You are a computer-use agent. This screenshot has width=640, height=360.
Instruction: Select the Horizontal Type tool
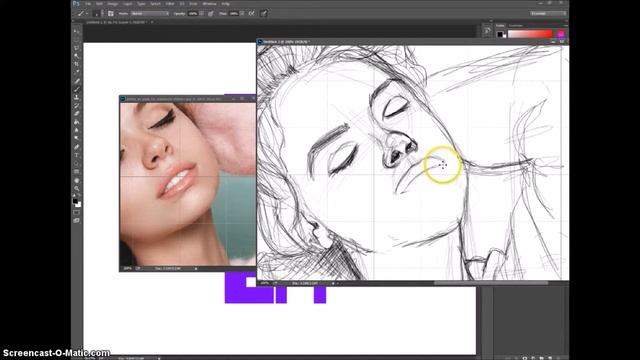click(77, 155)
